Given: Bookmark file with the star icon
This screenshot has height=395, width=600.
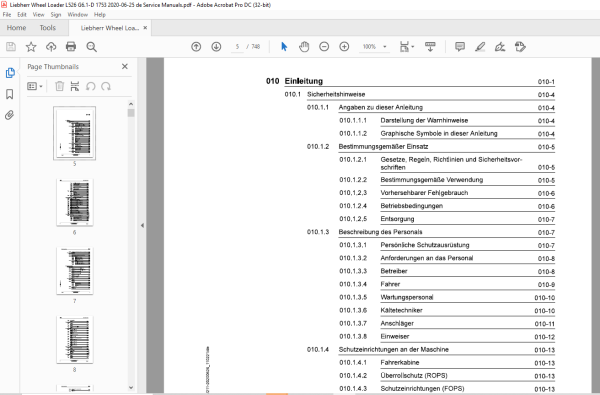Looking at the screenshot, I should [x=31, y=47].
